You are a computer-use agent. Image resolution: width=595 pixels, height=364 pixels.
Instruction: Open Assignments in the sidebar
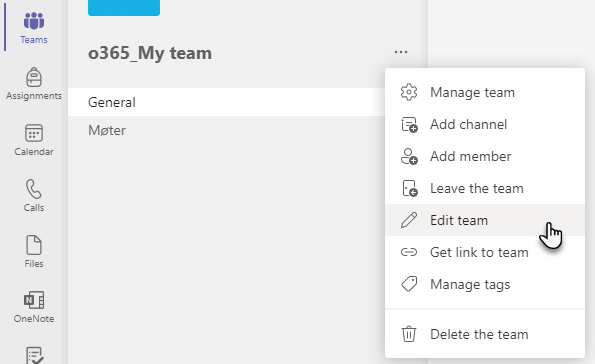tap(34, 84)
